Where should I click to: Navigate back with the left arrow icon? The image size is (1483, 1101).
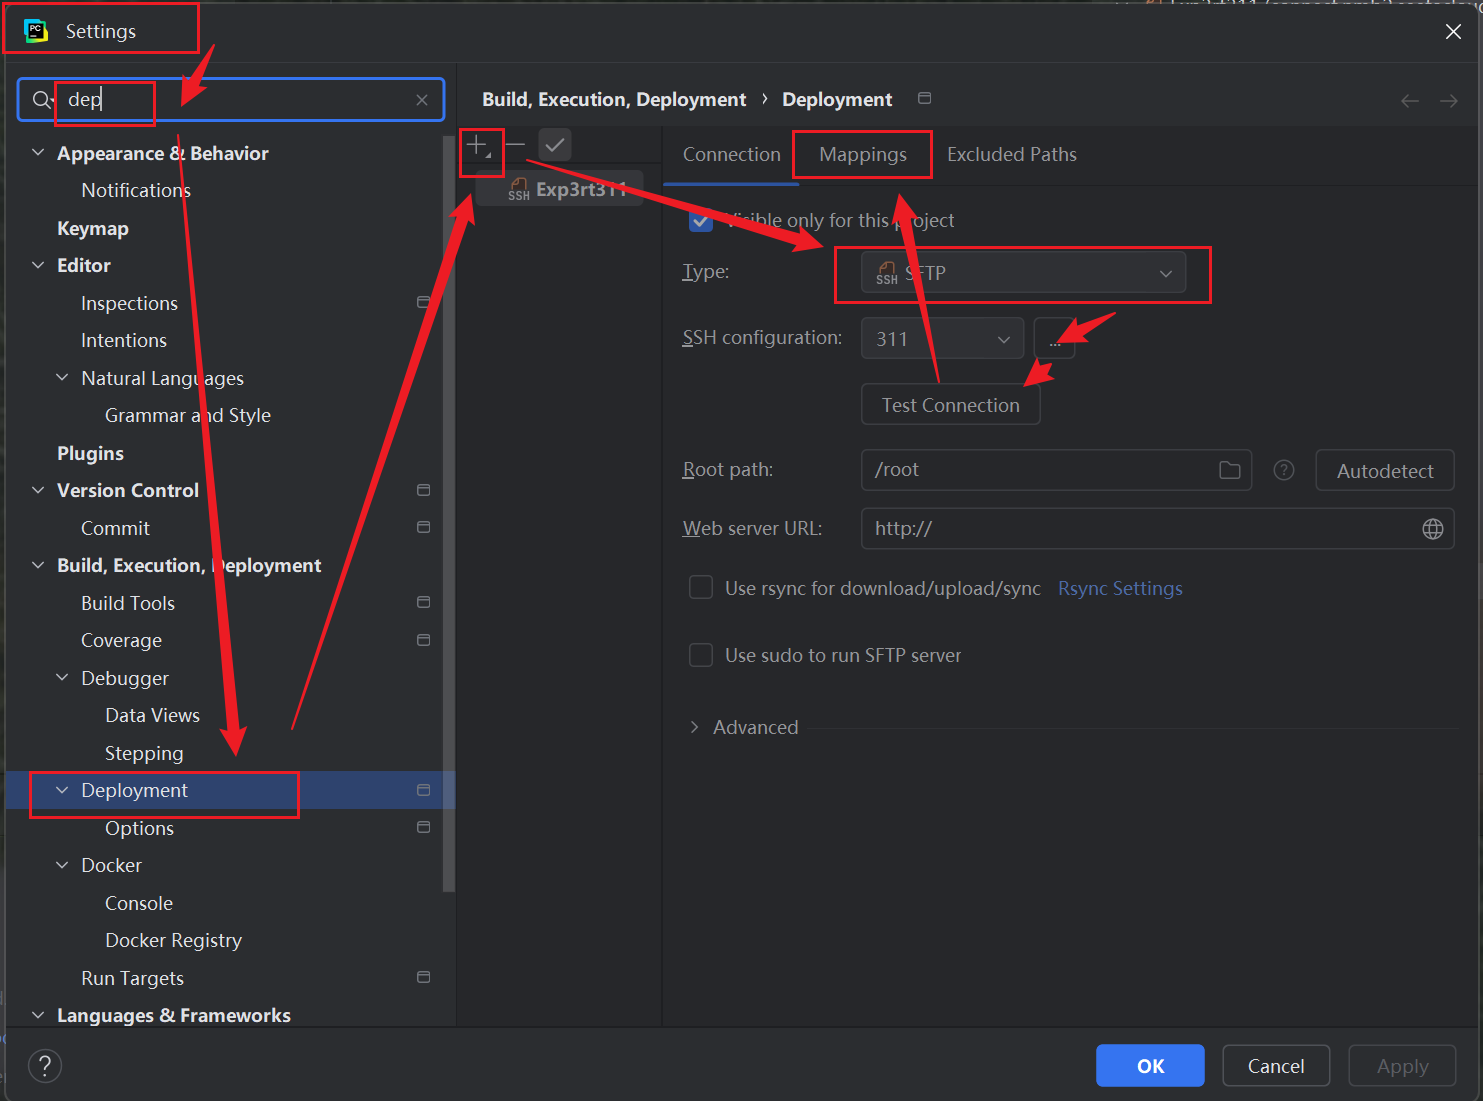[1409, 100]
